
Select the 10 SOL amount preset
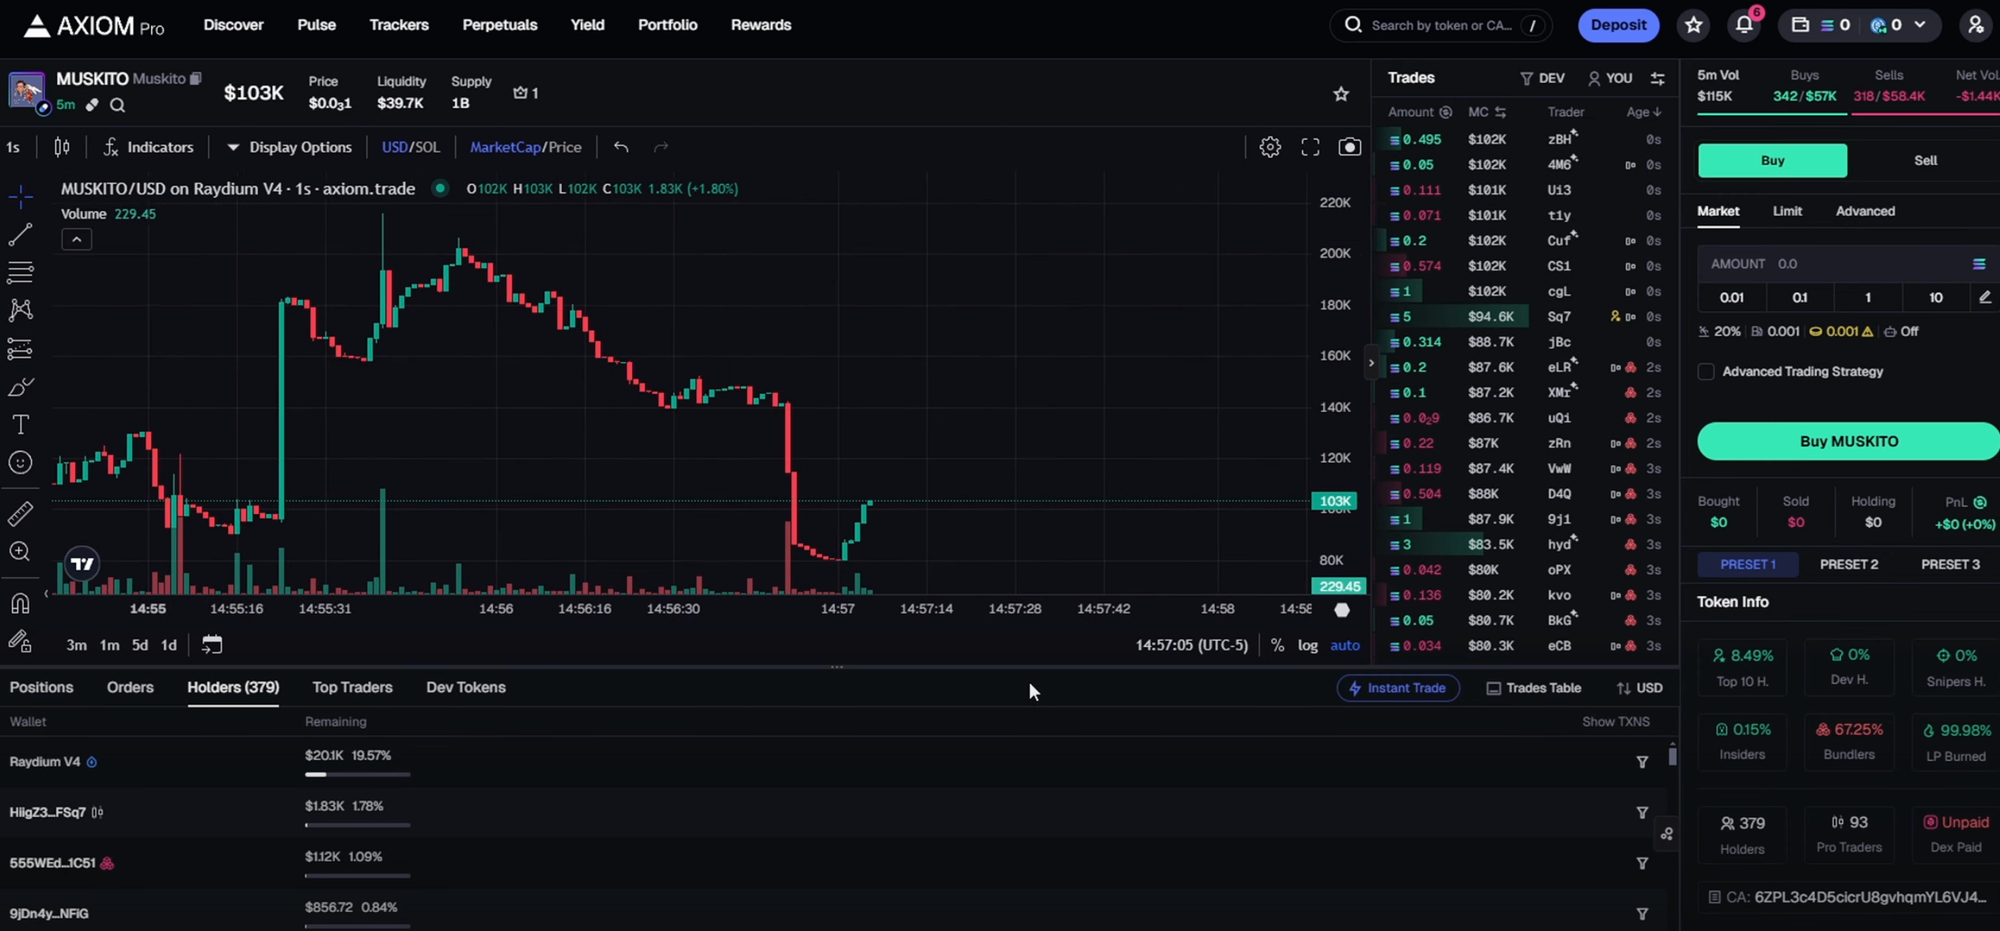point(1935,297)
